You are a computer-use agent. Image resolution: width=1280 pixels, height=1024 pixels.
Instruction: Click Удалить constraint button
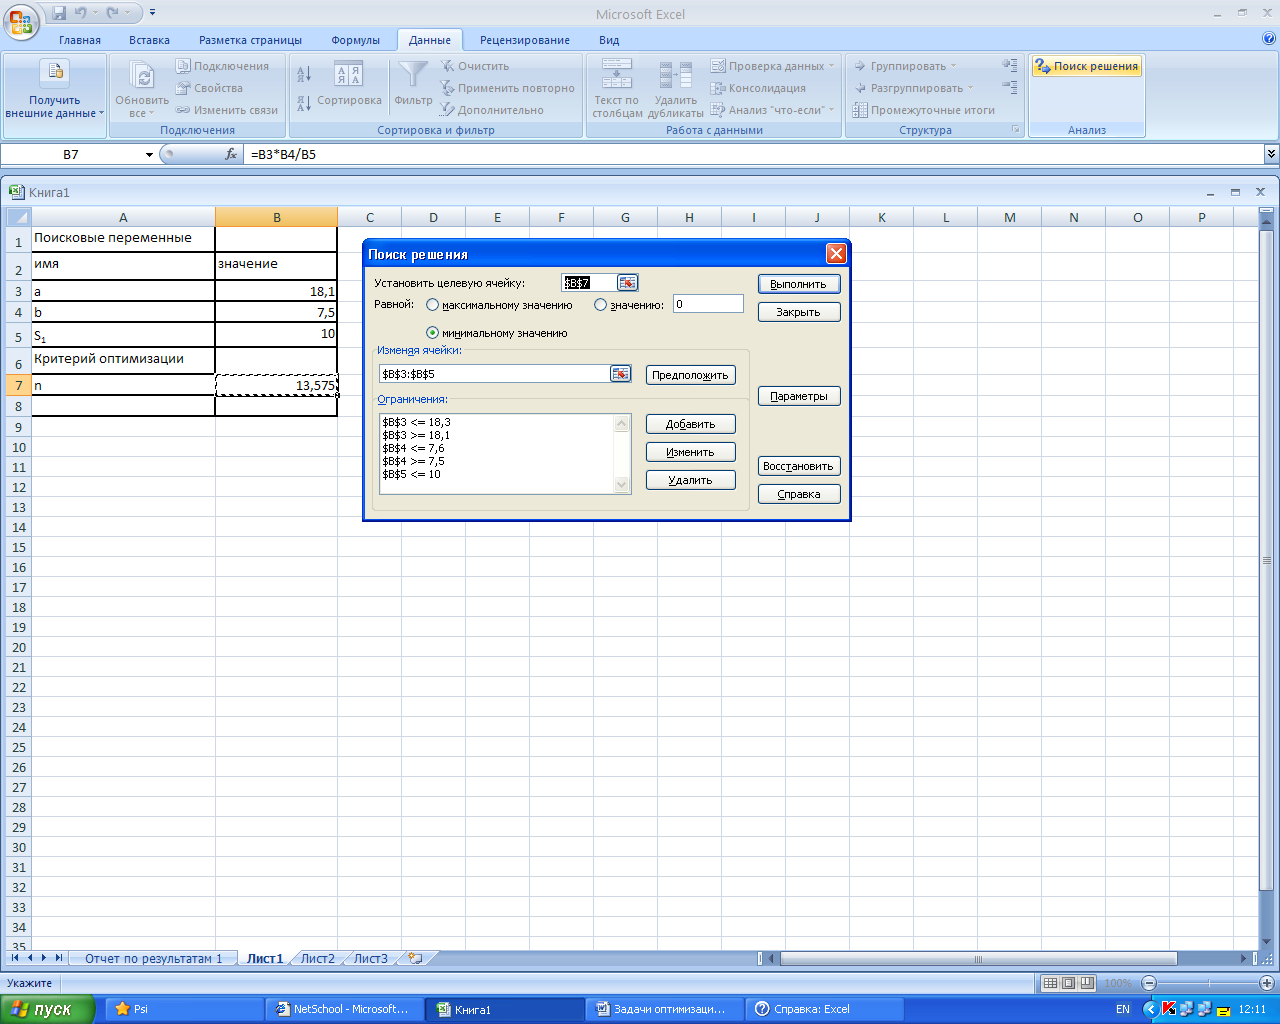690,480
